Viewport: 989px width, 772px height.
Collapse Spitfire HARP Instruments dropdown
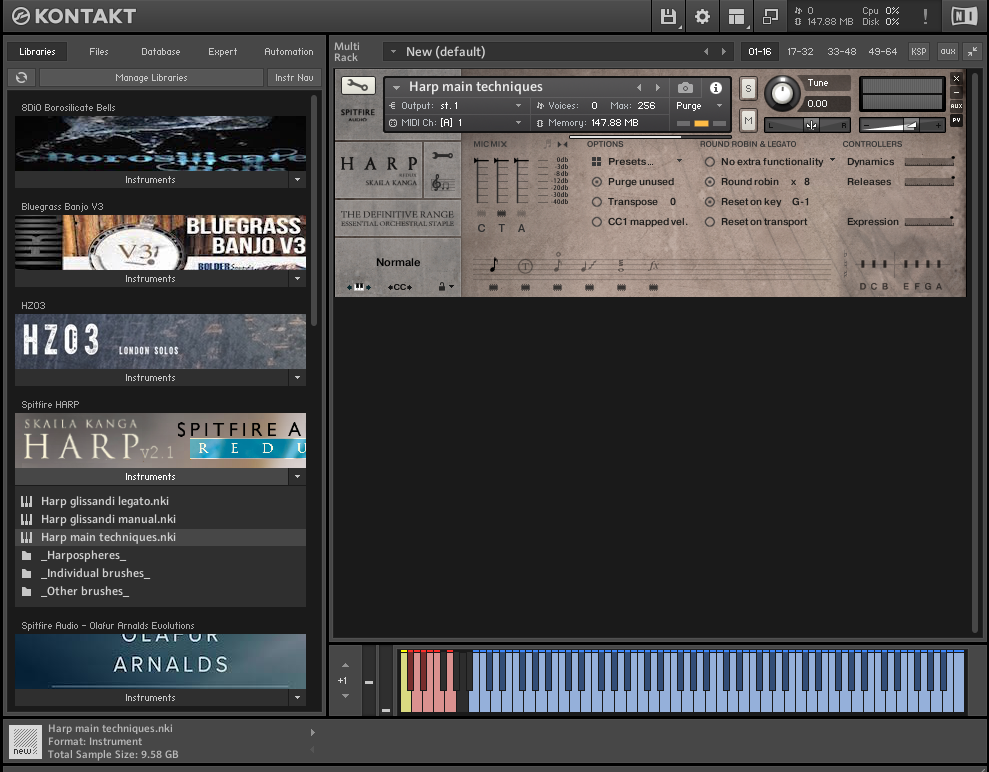(x=297, y=477)
